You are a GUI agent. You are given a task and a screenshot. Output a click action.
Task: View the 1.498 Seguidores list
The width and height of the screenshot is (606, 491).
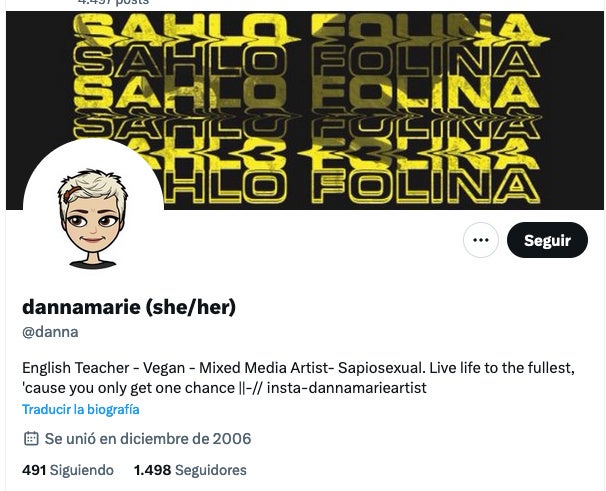pyautogui.click(x=190, y=470)
